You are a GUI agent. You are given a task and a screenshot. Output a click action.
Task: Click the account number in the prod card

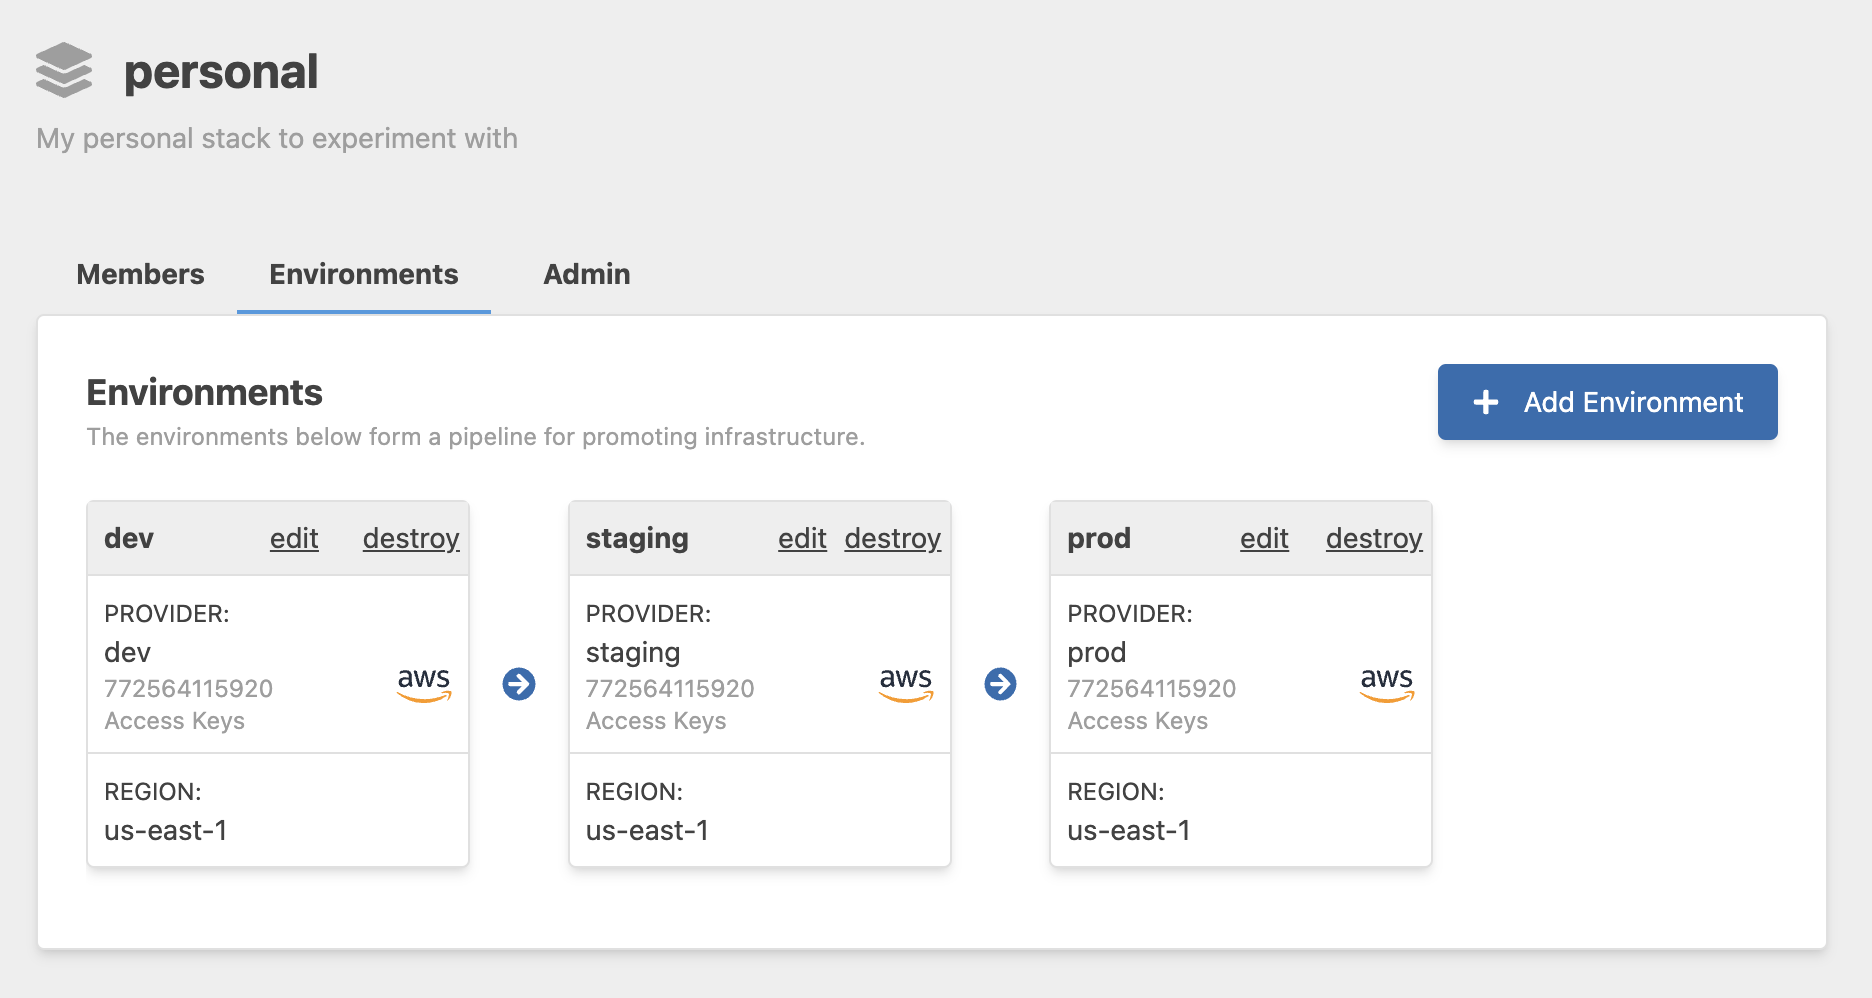1152,688
